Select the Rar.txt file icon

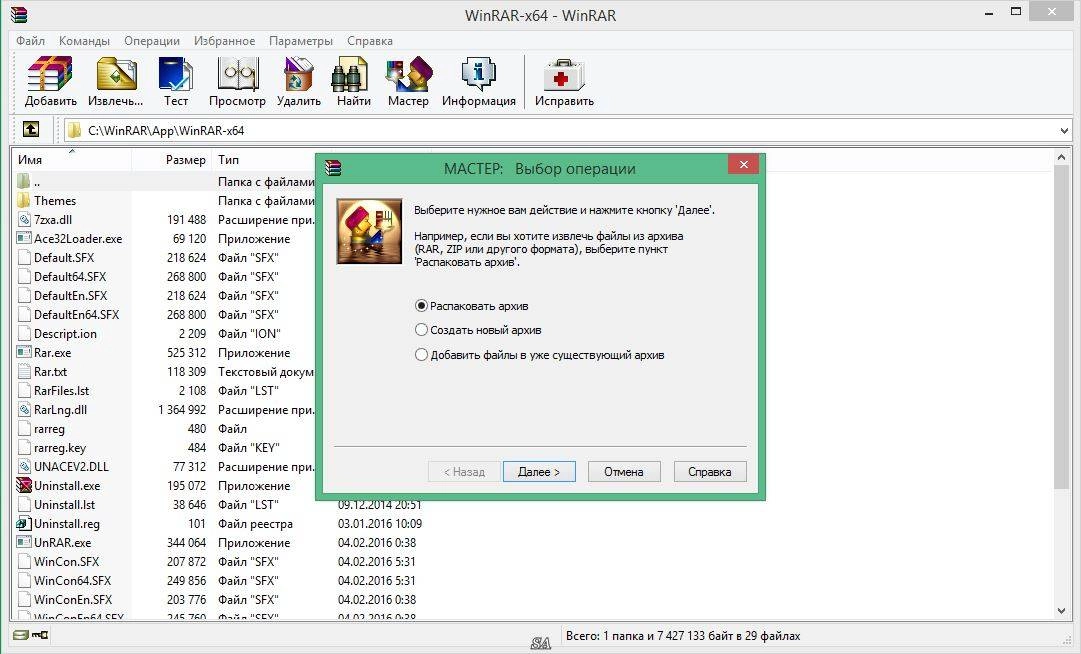(x=24, y=371)
